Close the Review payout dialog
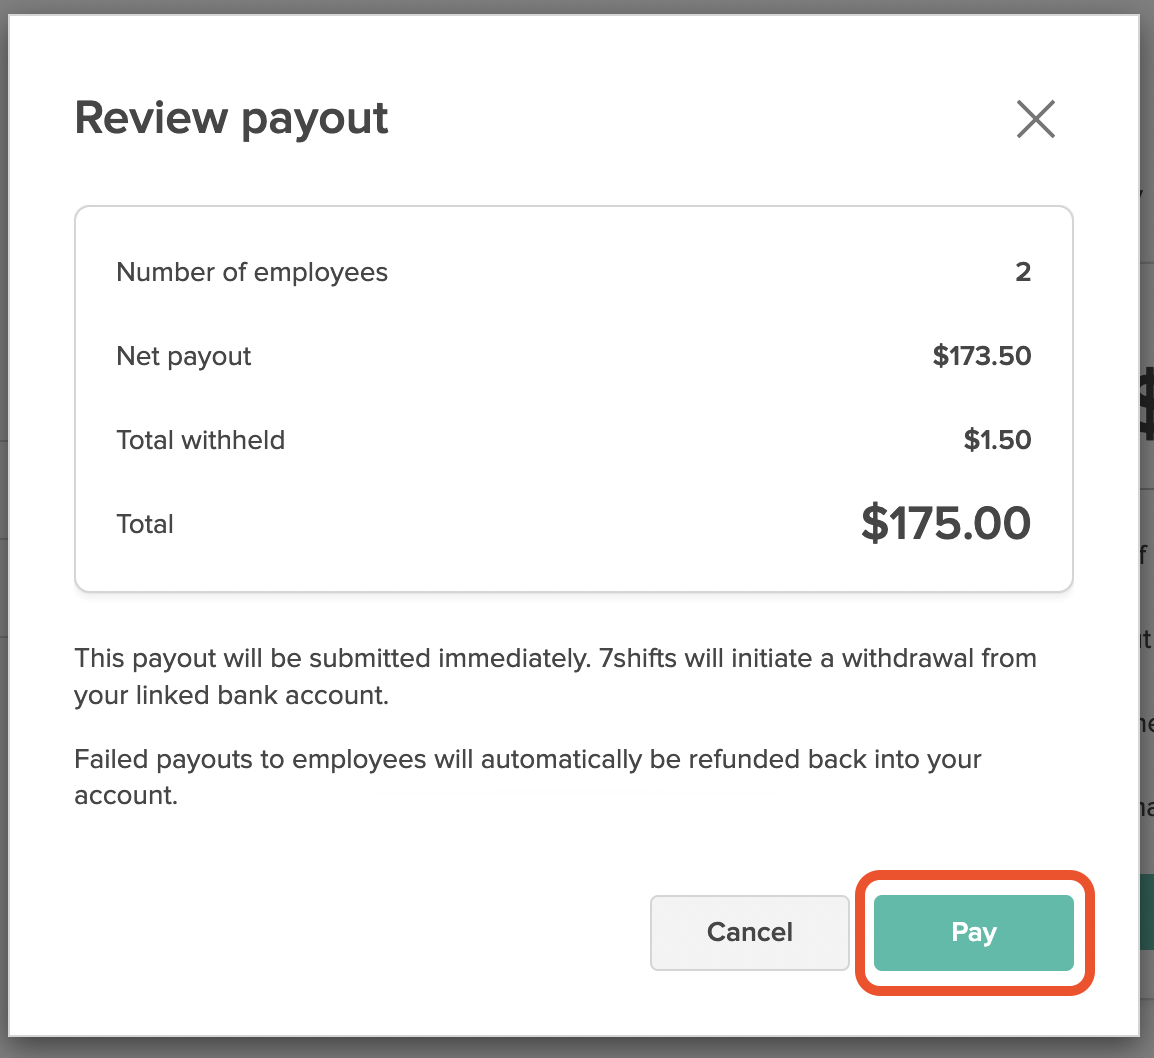 coord(1036,118)
